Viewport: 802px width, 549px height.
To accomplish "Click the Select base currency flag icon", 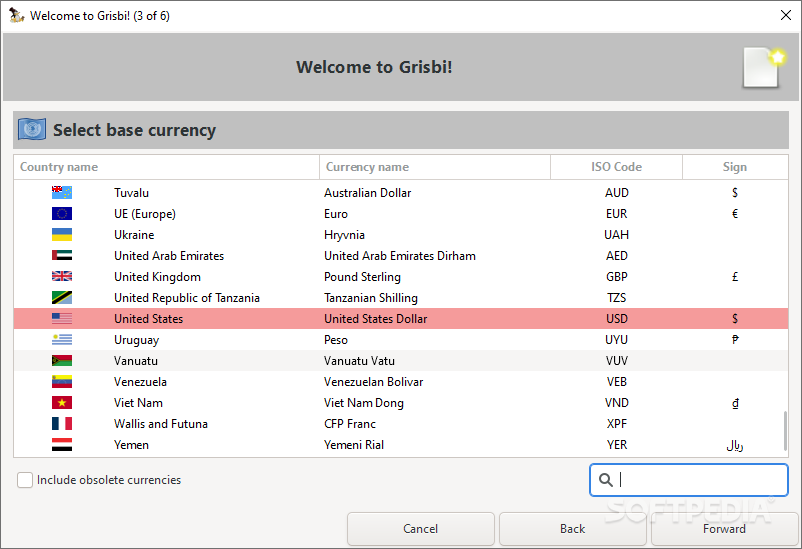I will point(32,129).
